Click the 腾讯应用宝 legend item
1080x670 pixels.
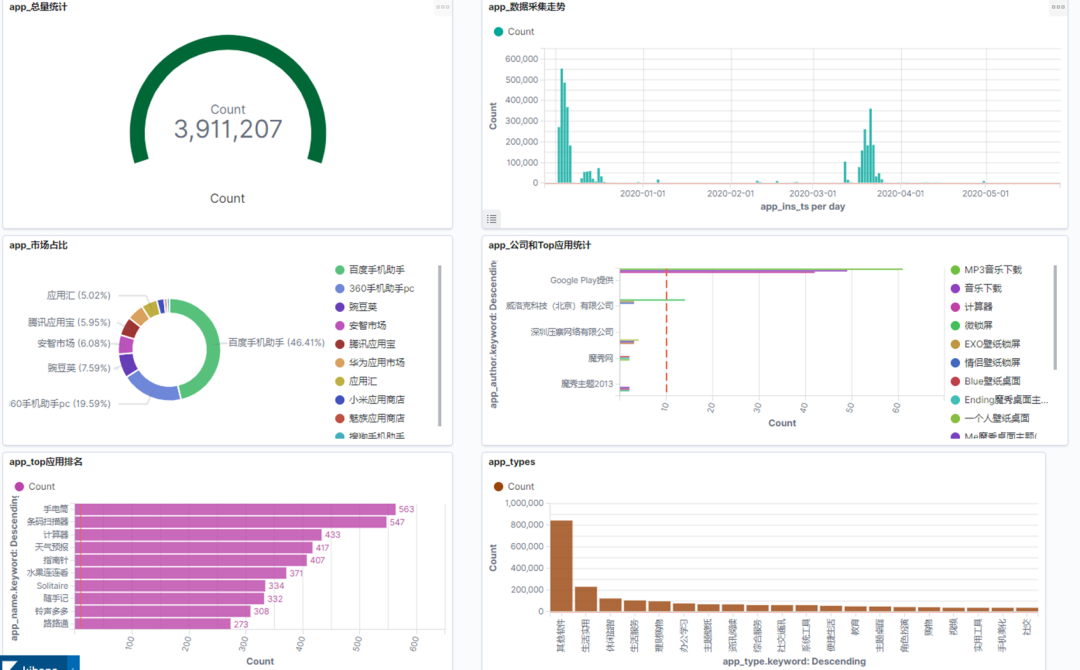point(365,344)
